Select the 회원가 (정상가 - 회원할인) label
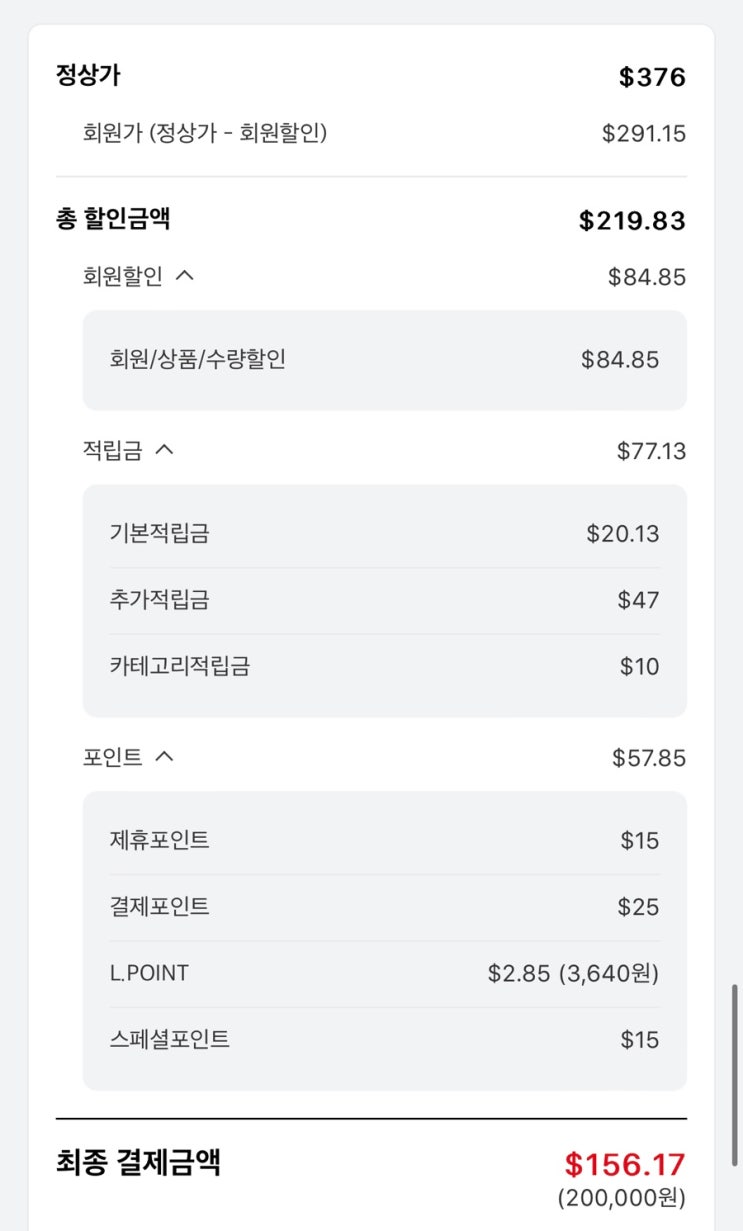Screen dimensions: 743x1231 coord(205,132)
